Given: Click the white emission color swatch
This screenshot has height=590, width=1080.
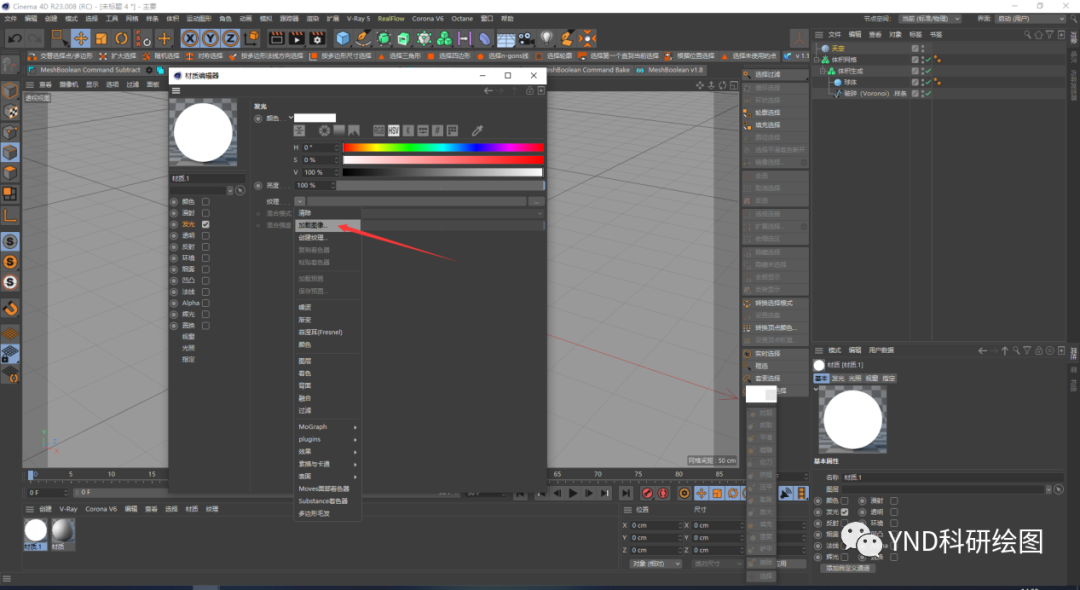Looking at the screenshot, I should 315,118.
